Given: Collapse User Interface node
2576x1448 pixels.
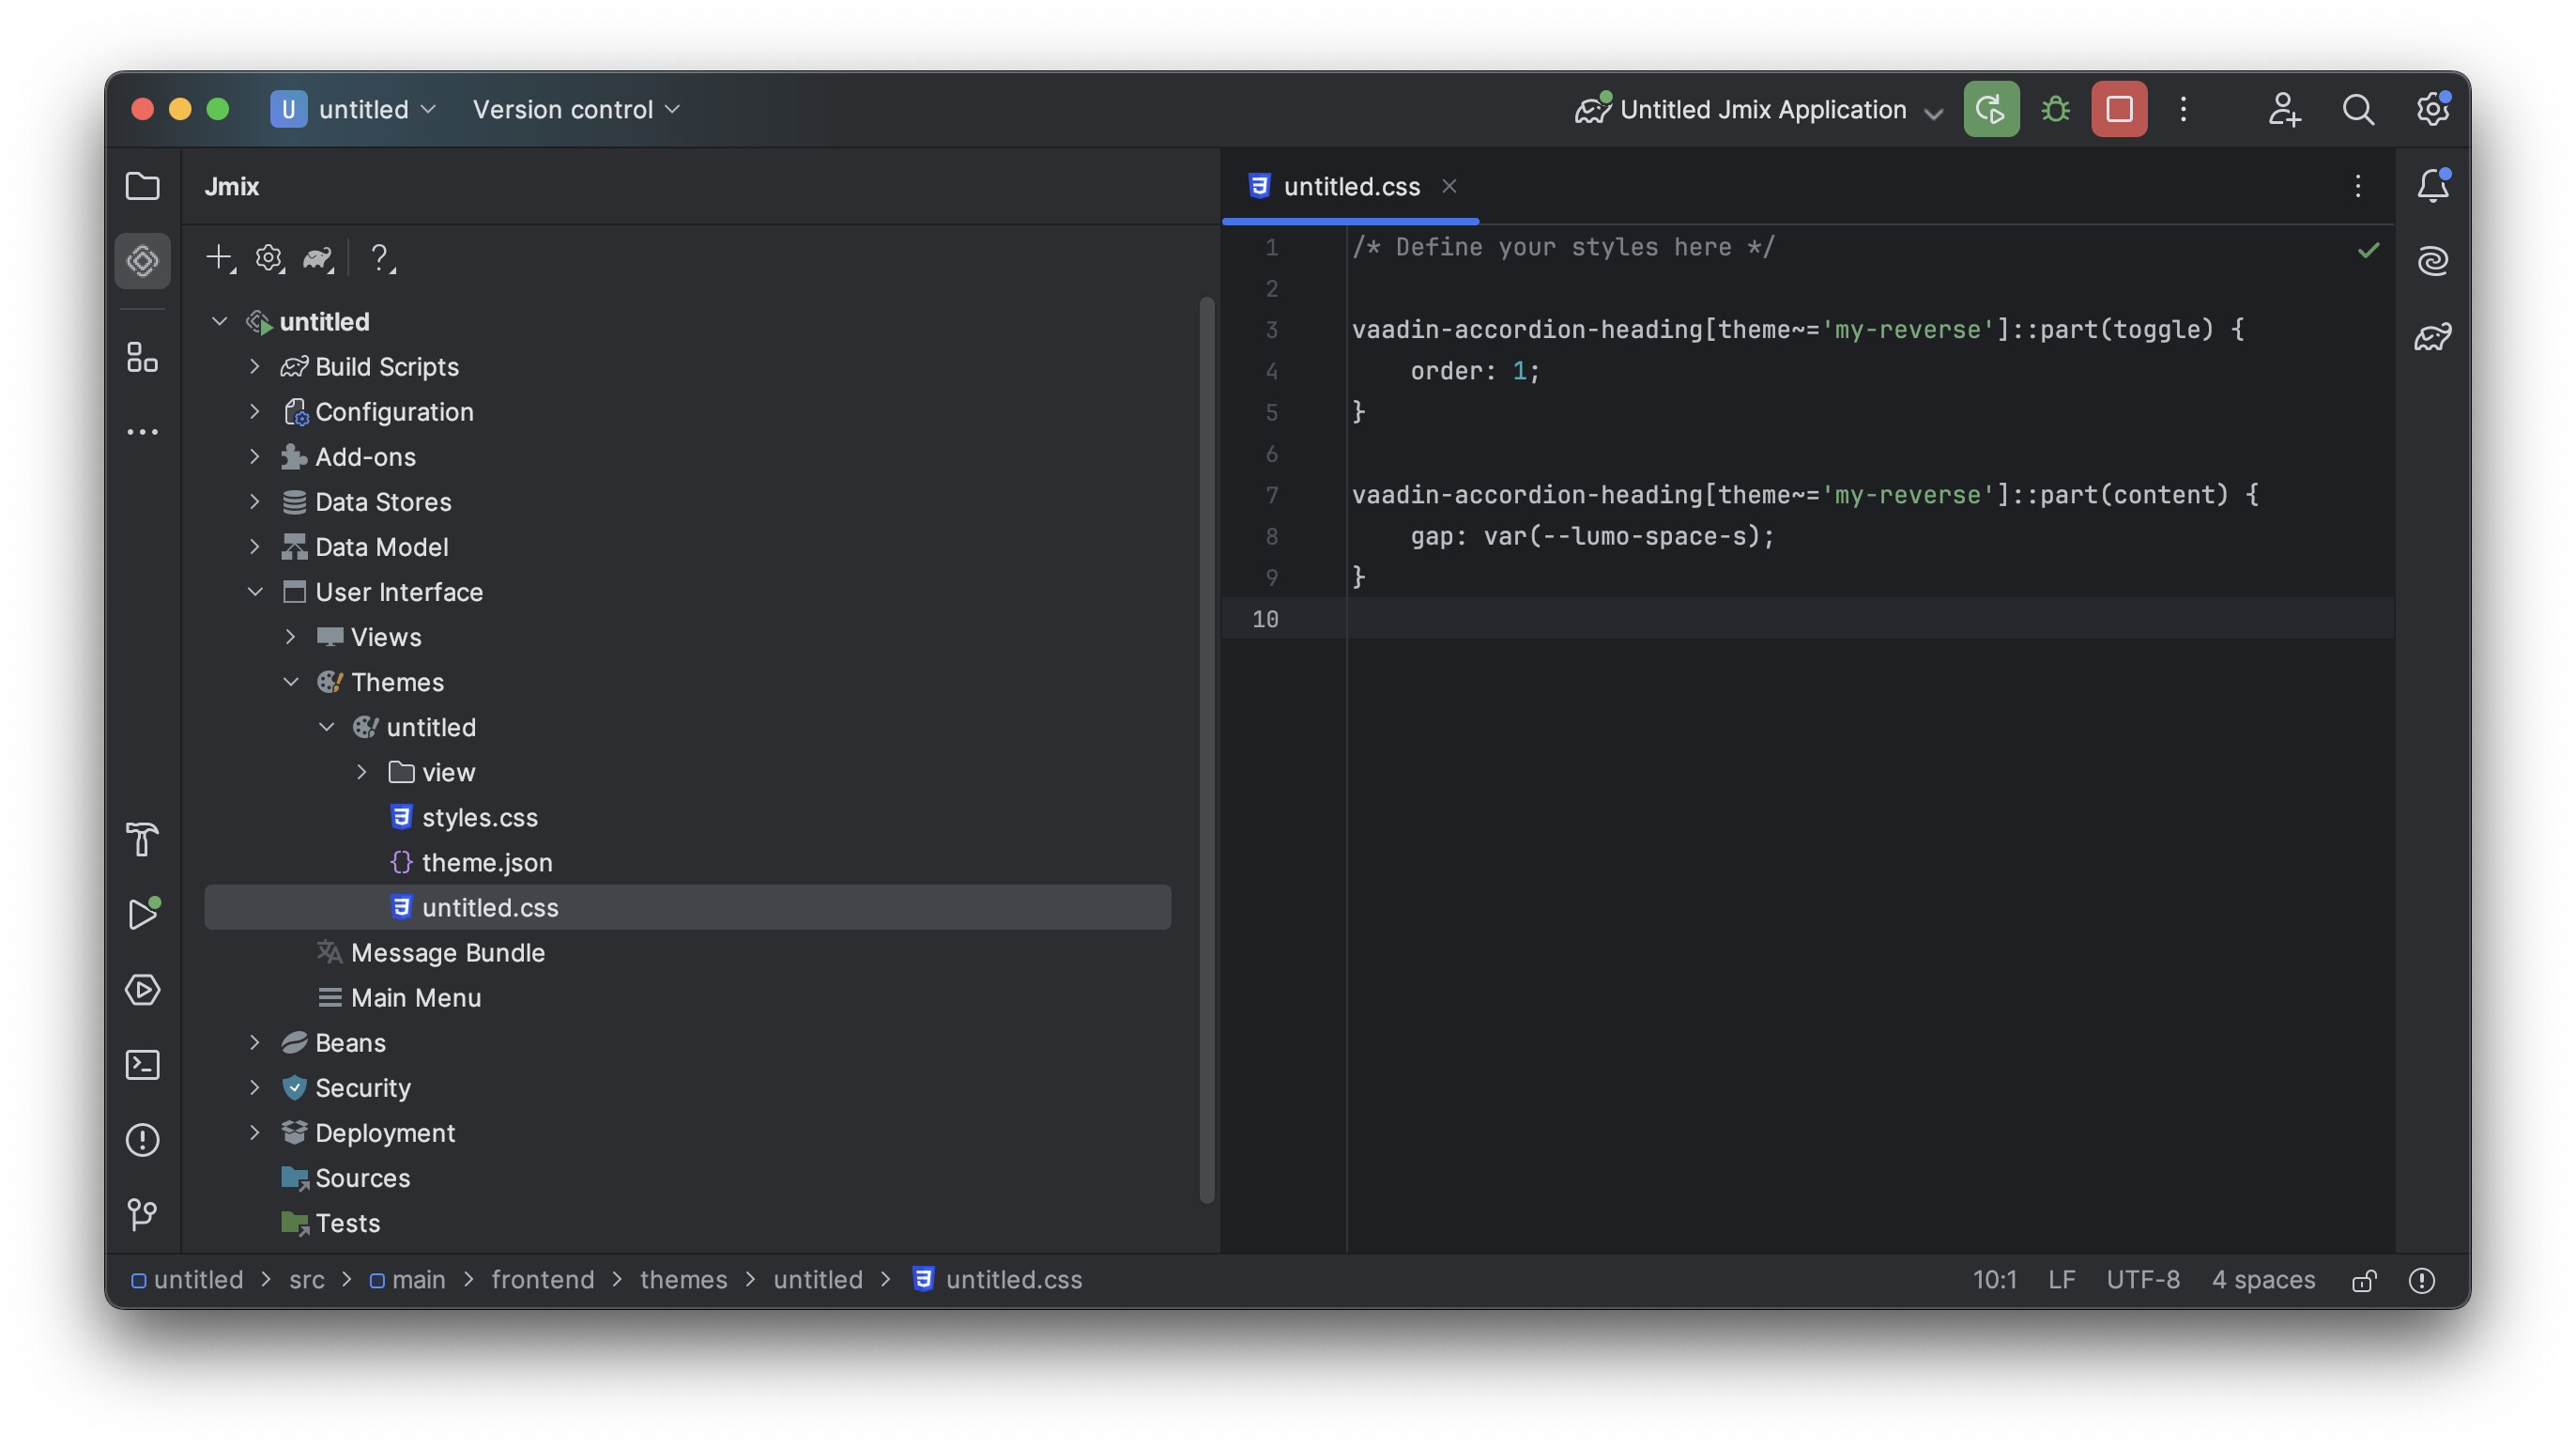Looking at the screenshot, I should 255,592.
